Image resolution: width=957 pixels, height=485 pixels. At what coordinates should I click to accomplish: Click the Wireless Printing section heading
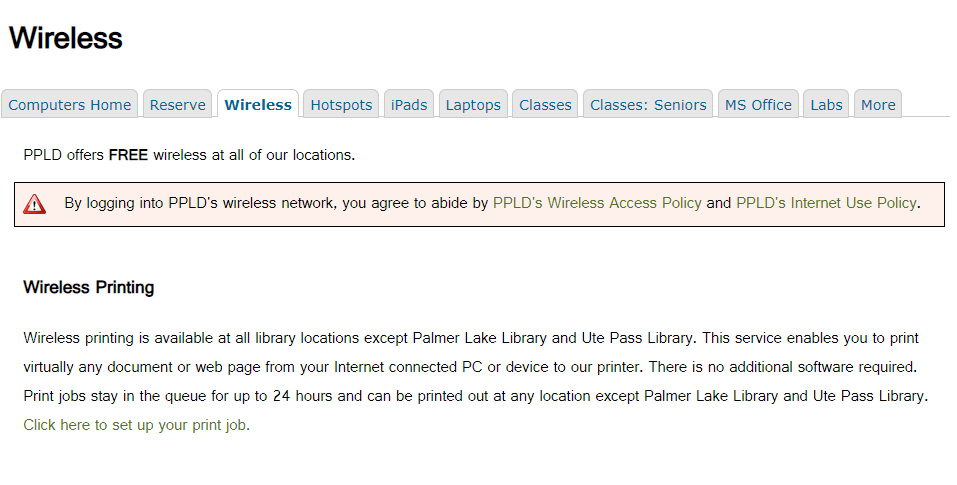pos(88,288)
